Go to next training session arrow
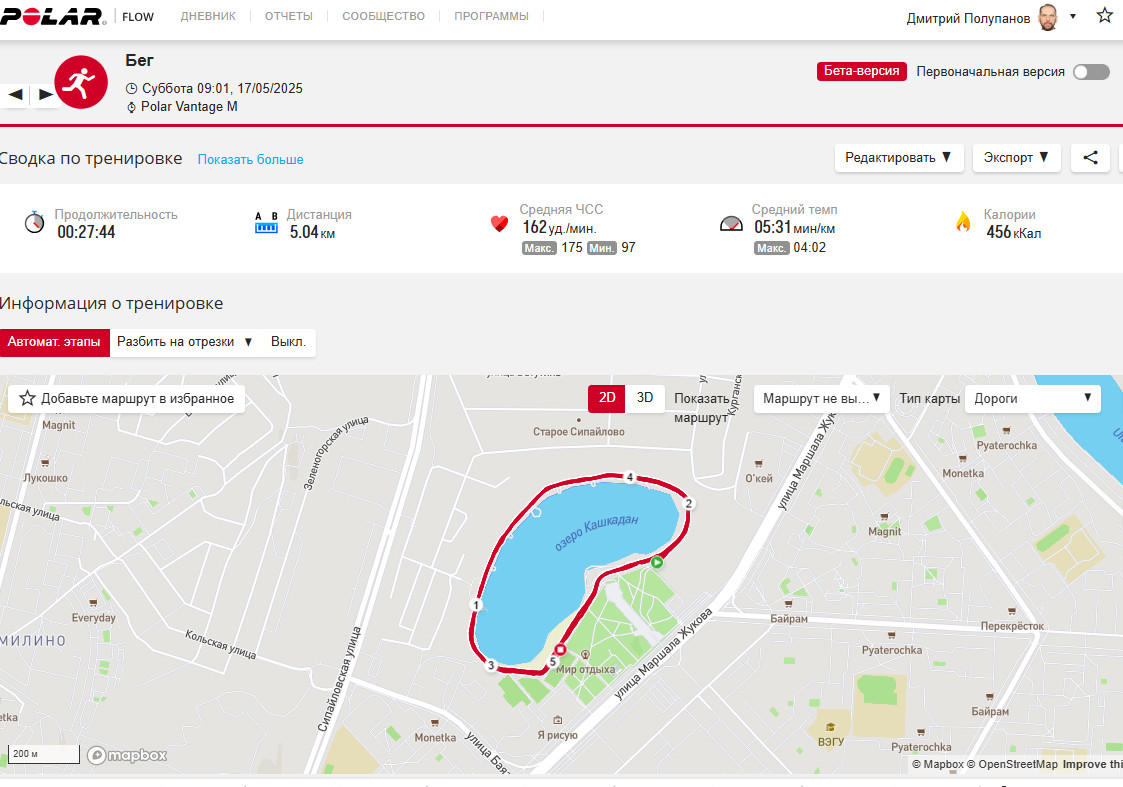This screenshot has width=1123, height=787. click(45, 94)
